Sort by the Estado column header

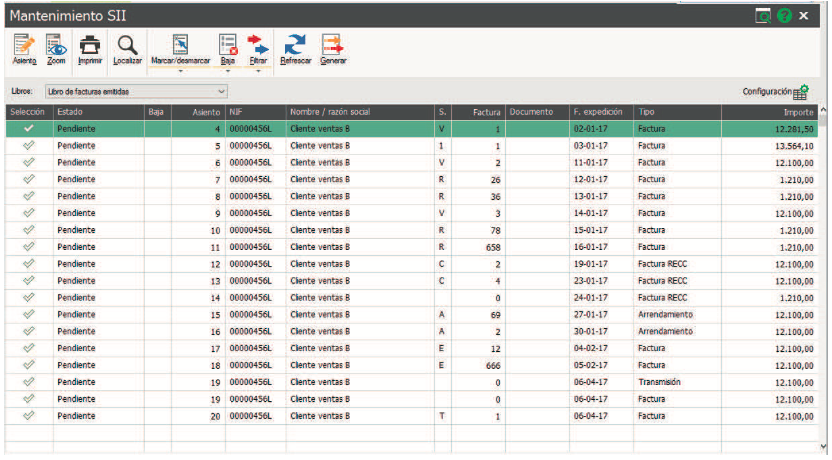pos(99,112)
